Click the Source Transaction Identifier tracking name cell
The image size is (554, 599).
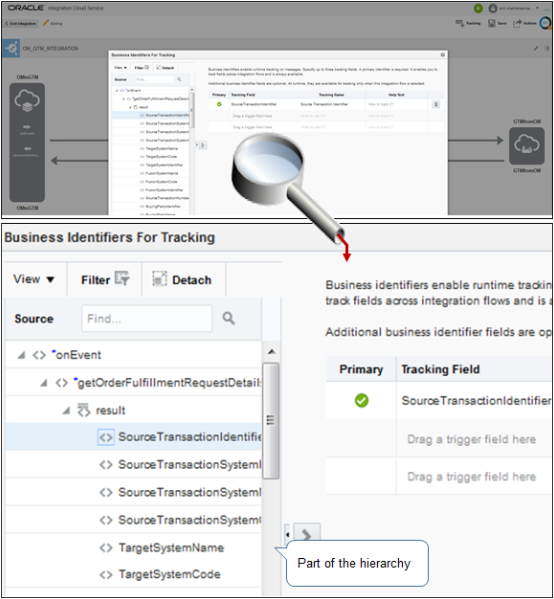[324, 104]
